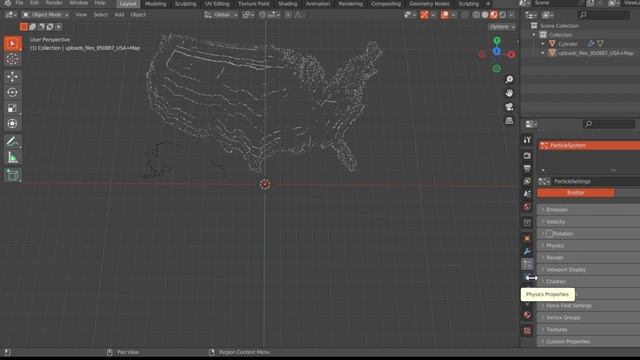Open the Particle properties tab
Screen dimensions: 640x360
pos(527,264)
